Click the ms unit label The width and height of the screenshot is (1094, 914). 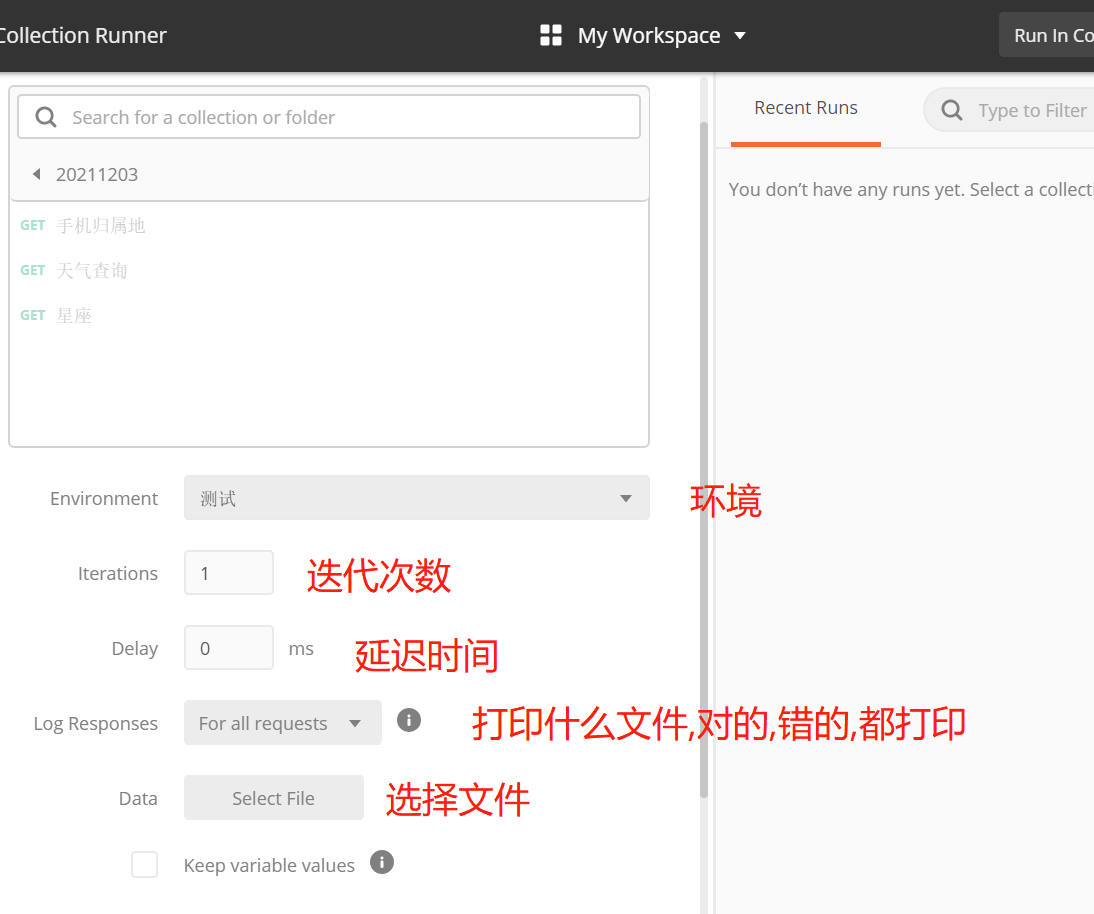tap(301, 649)
